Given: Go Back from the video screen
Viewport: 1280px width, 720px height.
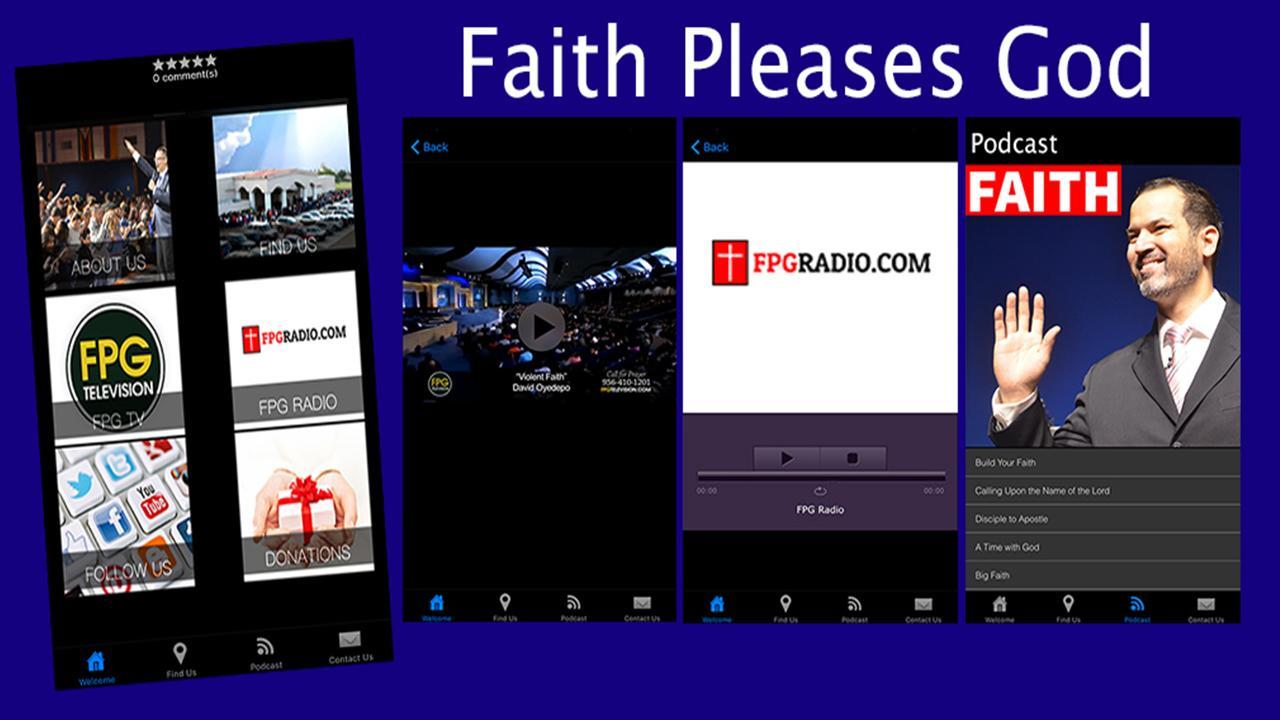Looking at the screenshot, I should click(429, 147).
